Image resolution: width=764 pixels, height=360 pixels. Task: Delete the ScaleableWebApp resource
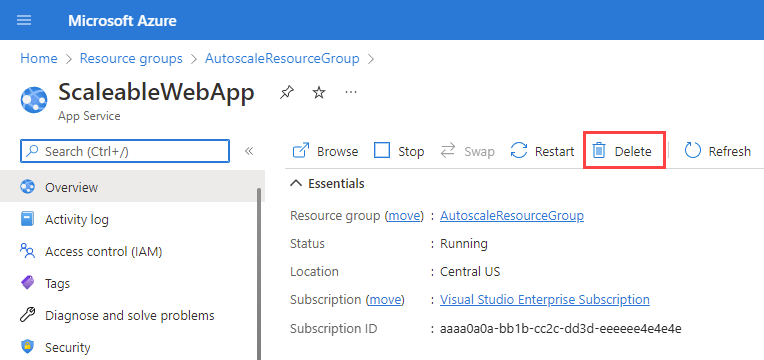click(624, 151)
